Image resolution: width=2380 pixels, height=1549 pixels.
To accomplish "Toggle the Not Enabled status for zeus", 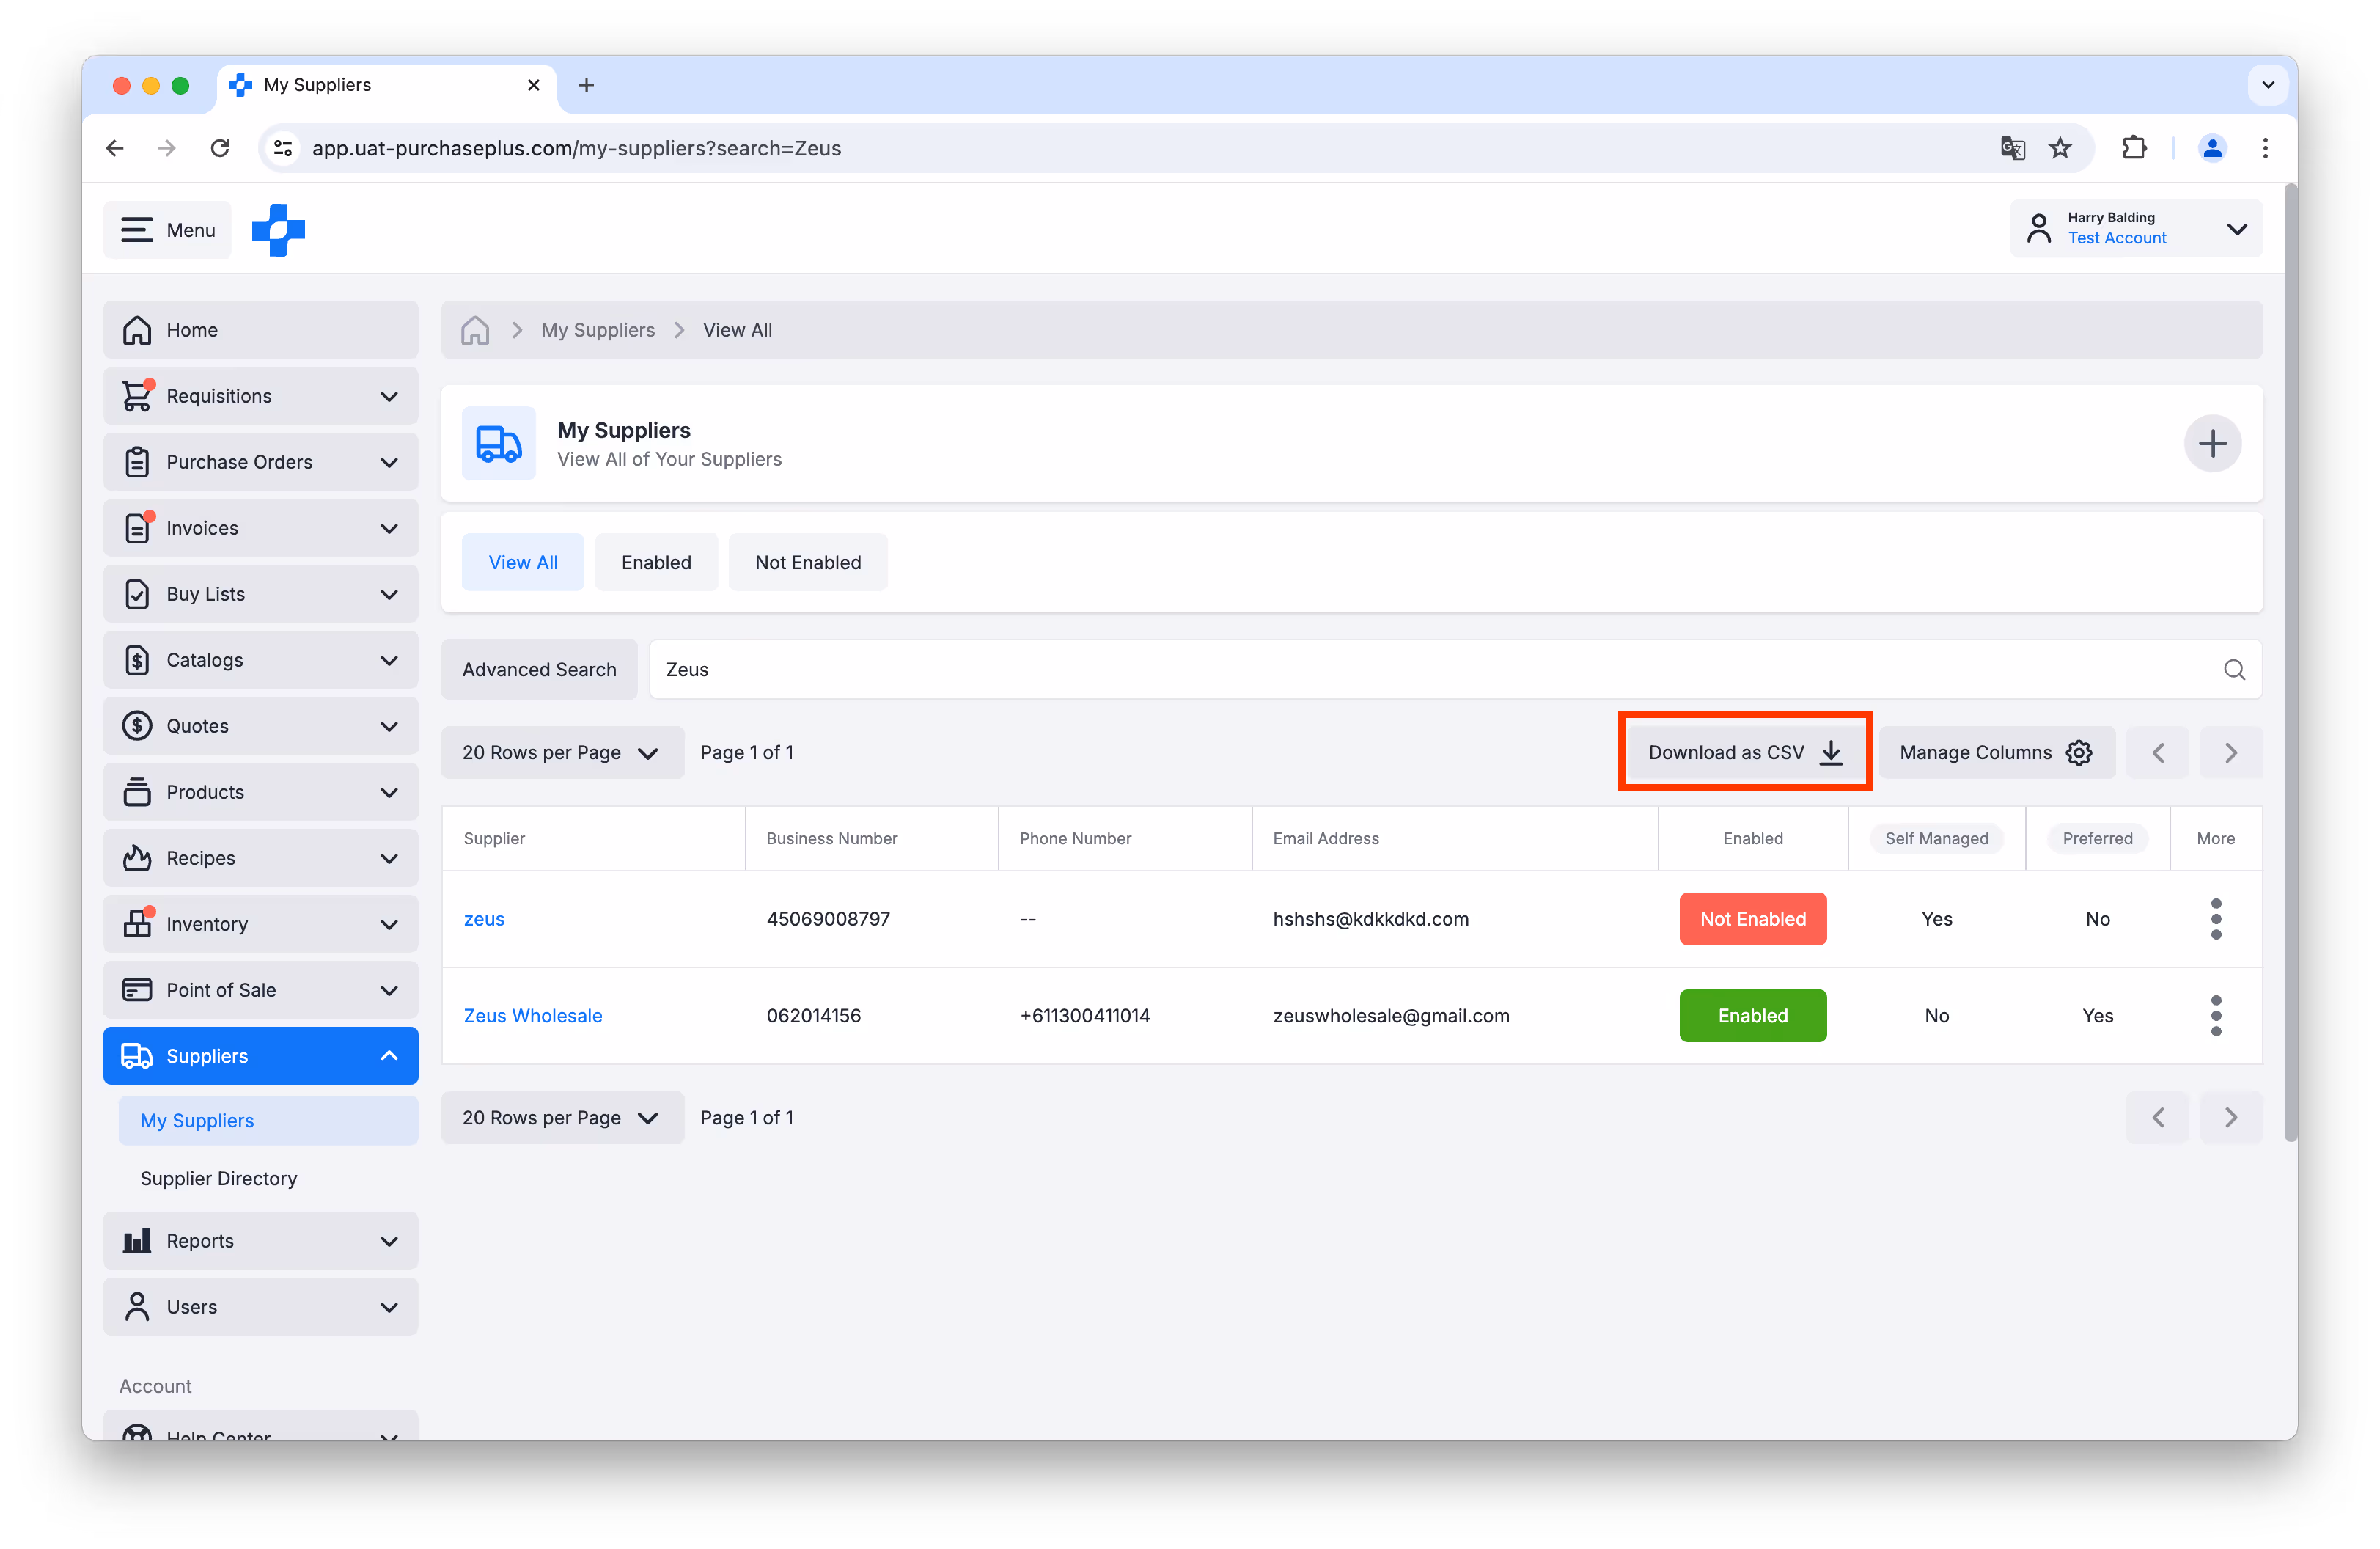I will pos(1752,918).
